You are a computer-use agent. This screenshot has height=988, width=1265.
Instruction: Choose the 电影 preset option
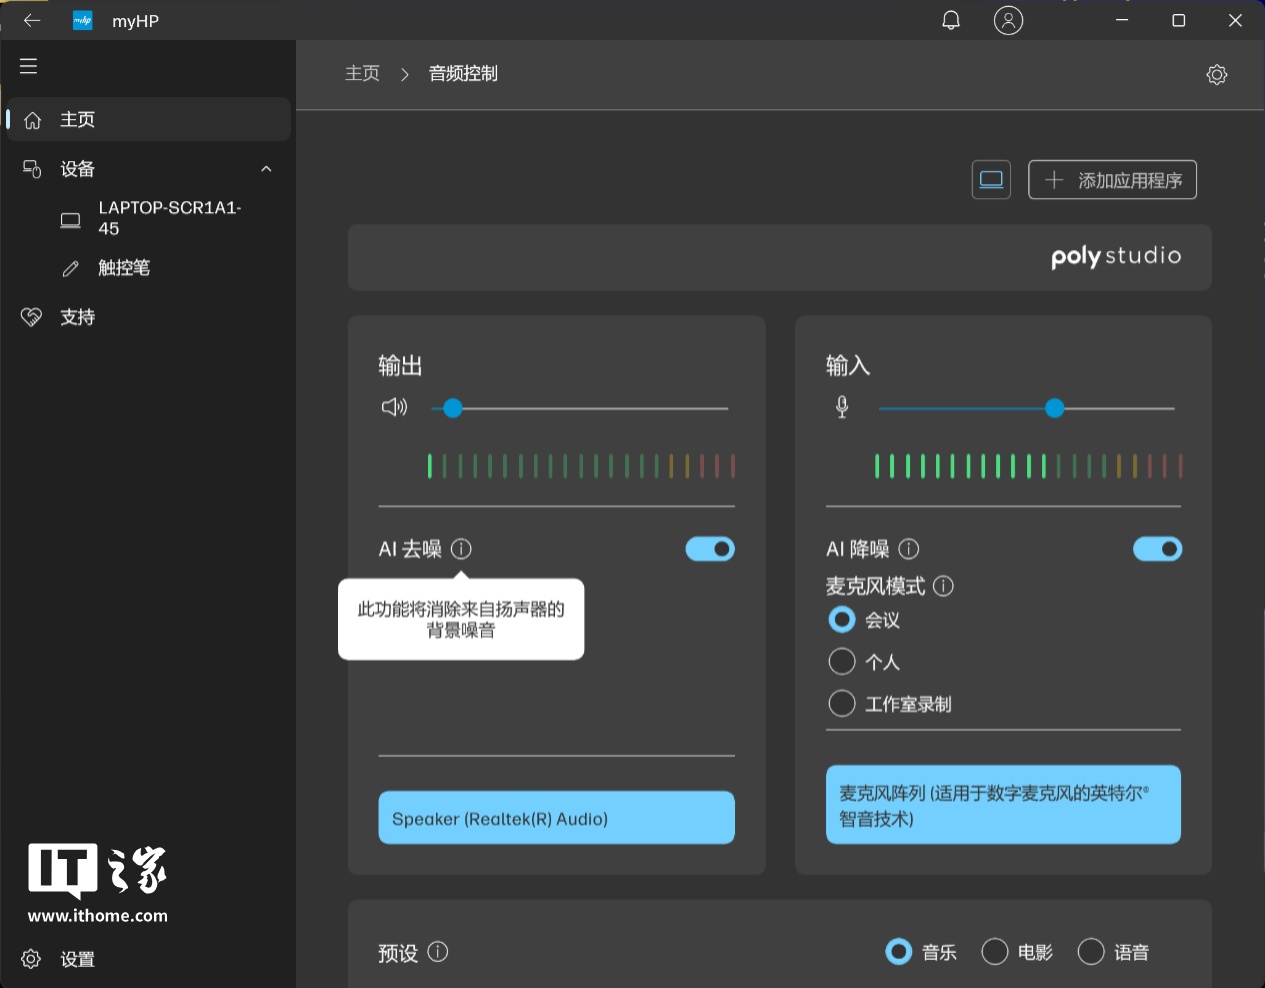(994, 952)
